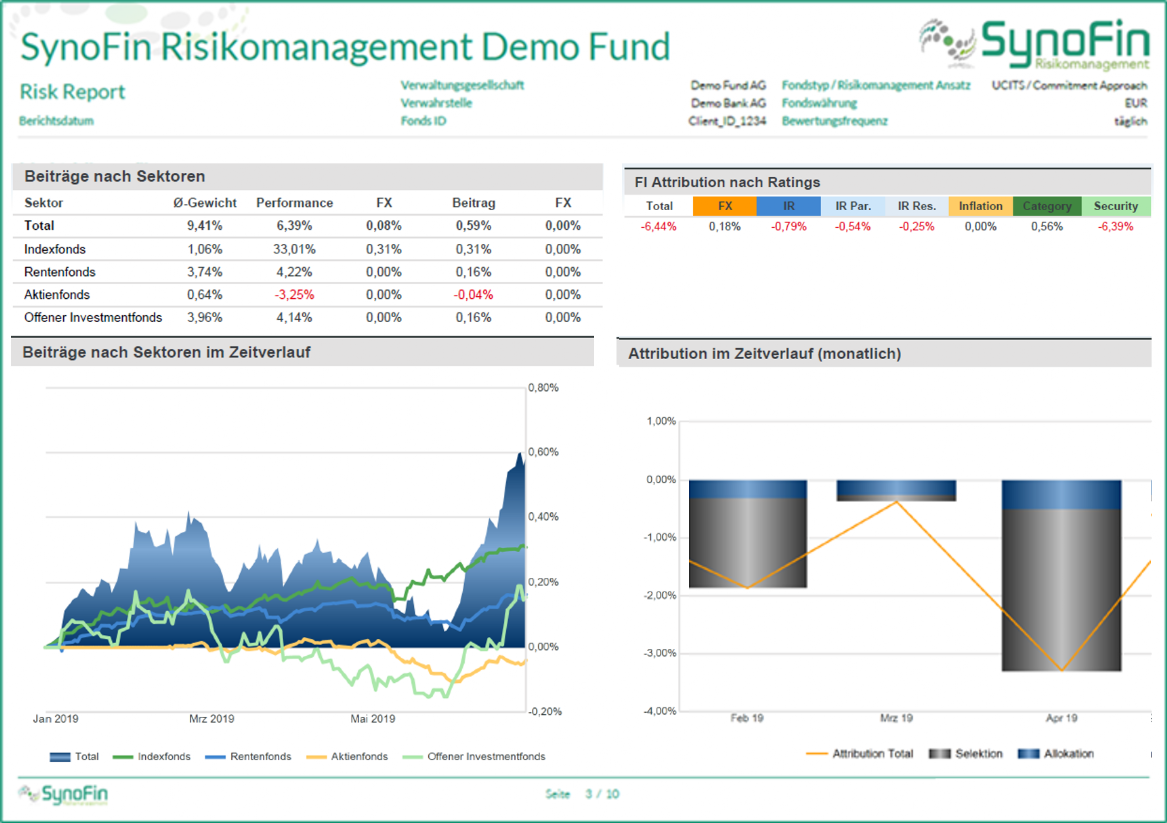Click the red Aktienfonds performance '-3,25%'

coord(295,295)
